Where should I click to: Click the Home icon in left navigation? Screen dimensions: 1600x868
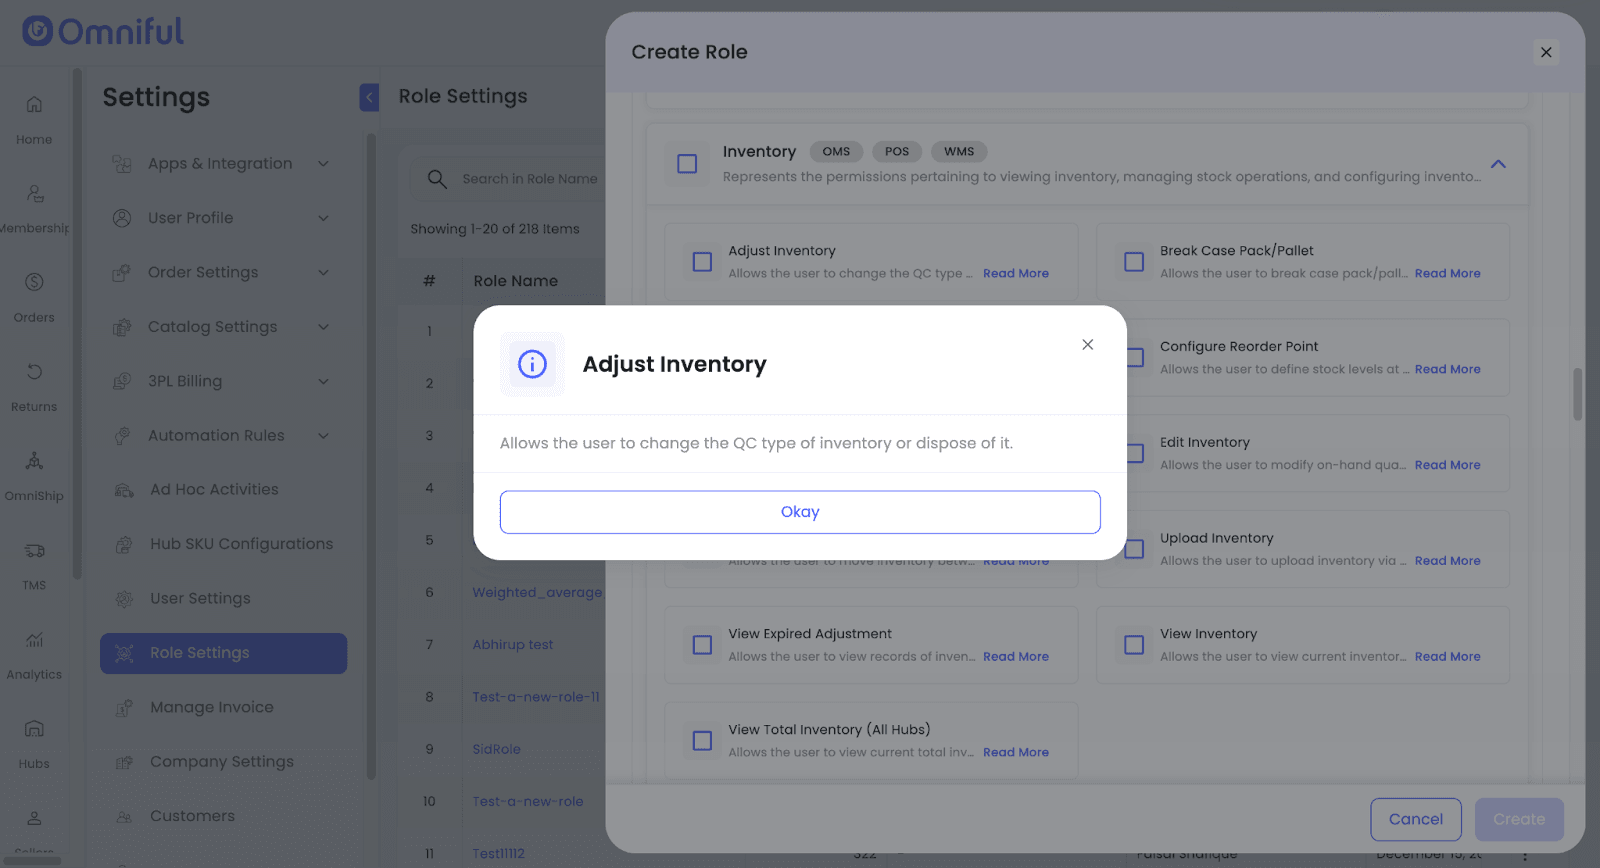(34, 105)
